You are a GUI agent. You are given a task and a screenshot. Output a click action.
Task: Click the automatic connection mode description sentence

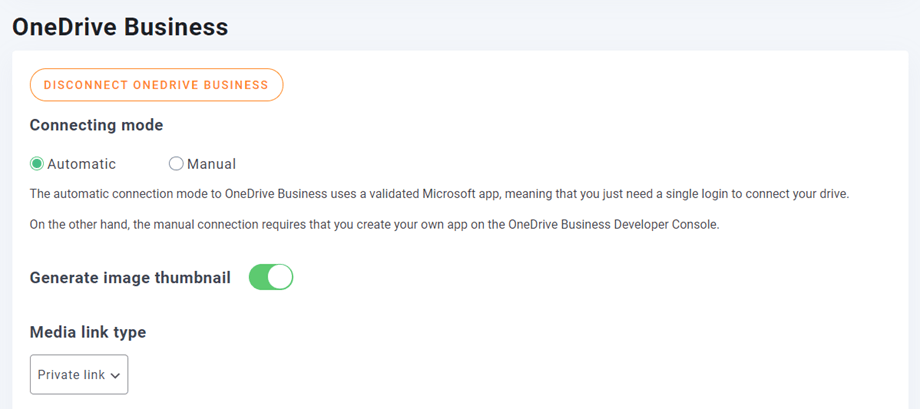click(439, 193)
